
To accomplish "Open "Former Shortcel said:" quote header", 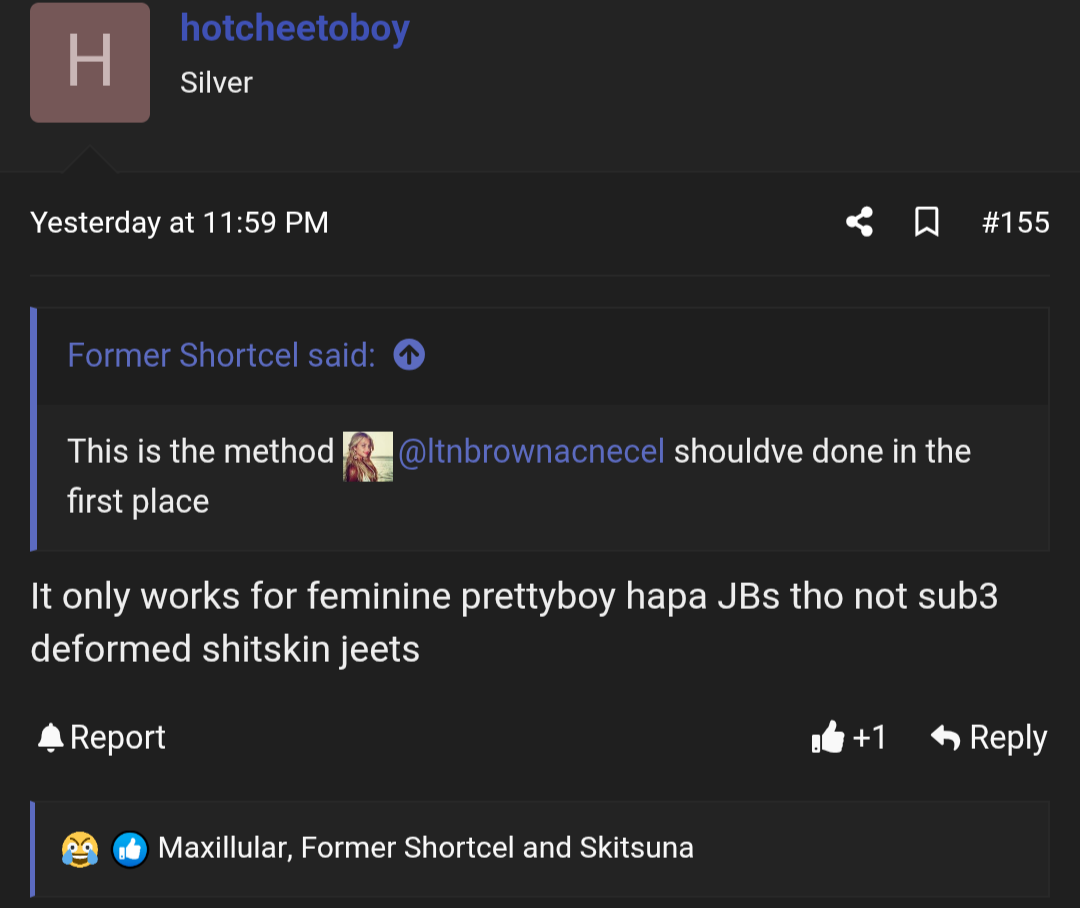I will [x=221, y=354].
